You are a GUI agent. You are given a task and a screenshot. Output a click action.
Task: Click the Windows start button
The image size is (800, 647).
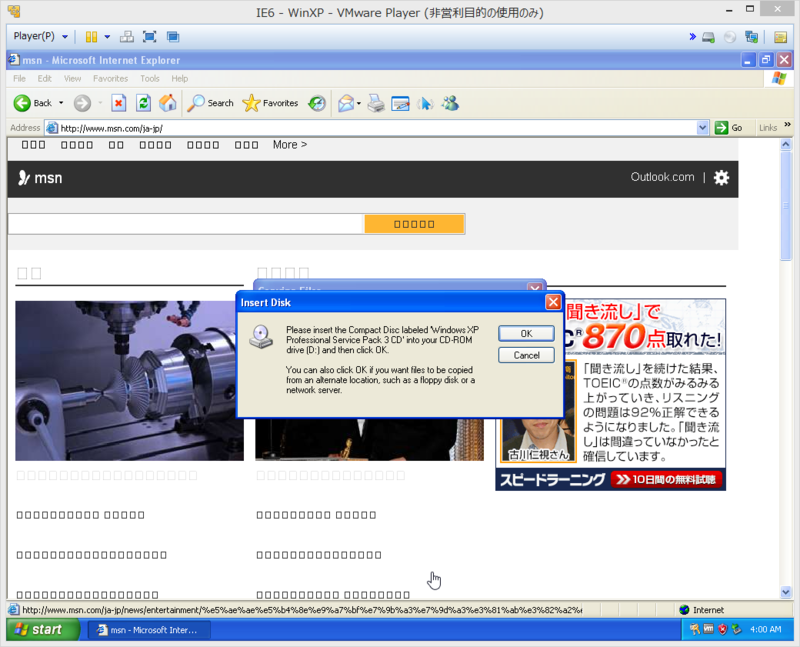pyautogui.click(x=43, y=630)
